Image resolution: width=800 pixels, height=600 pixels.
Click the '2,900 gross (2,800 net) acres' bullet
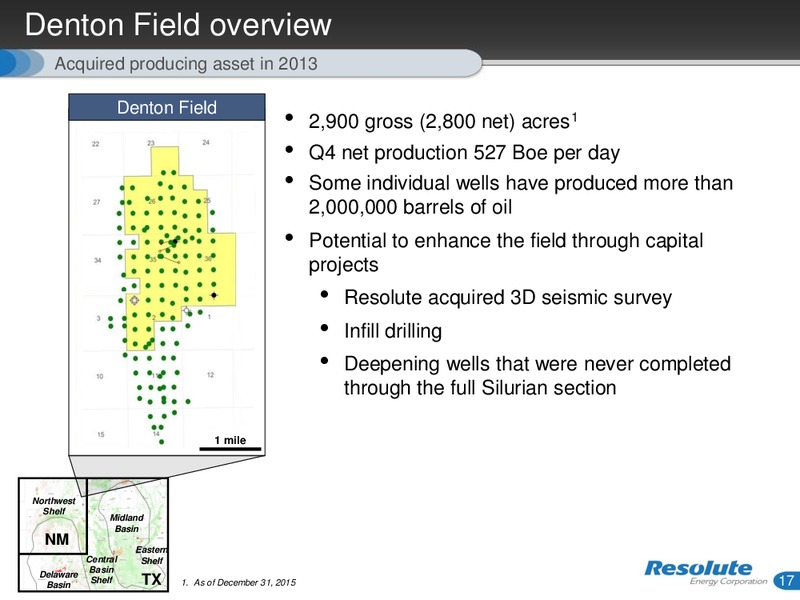442,121
